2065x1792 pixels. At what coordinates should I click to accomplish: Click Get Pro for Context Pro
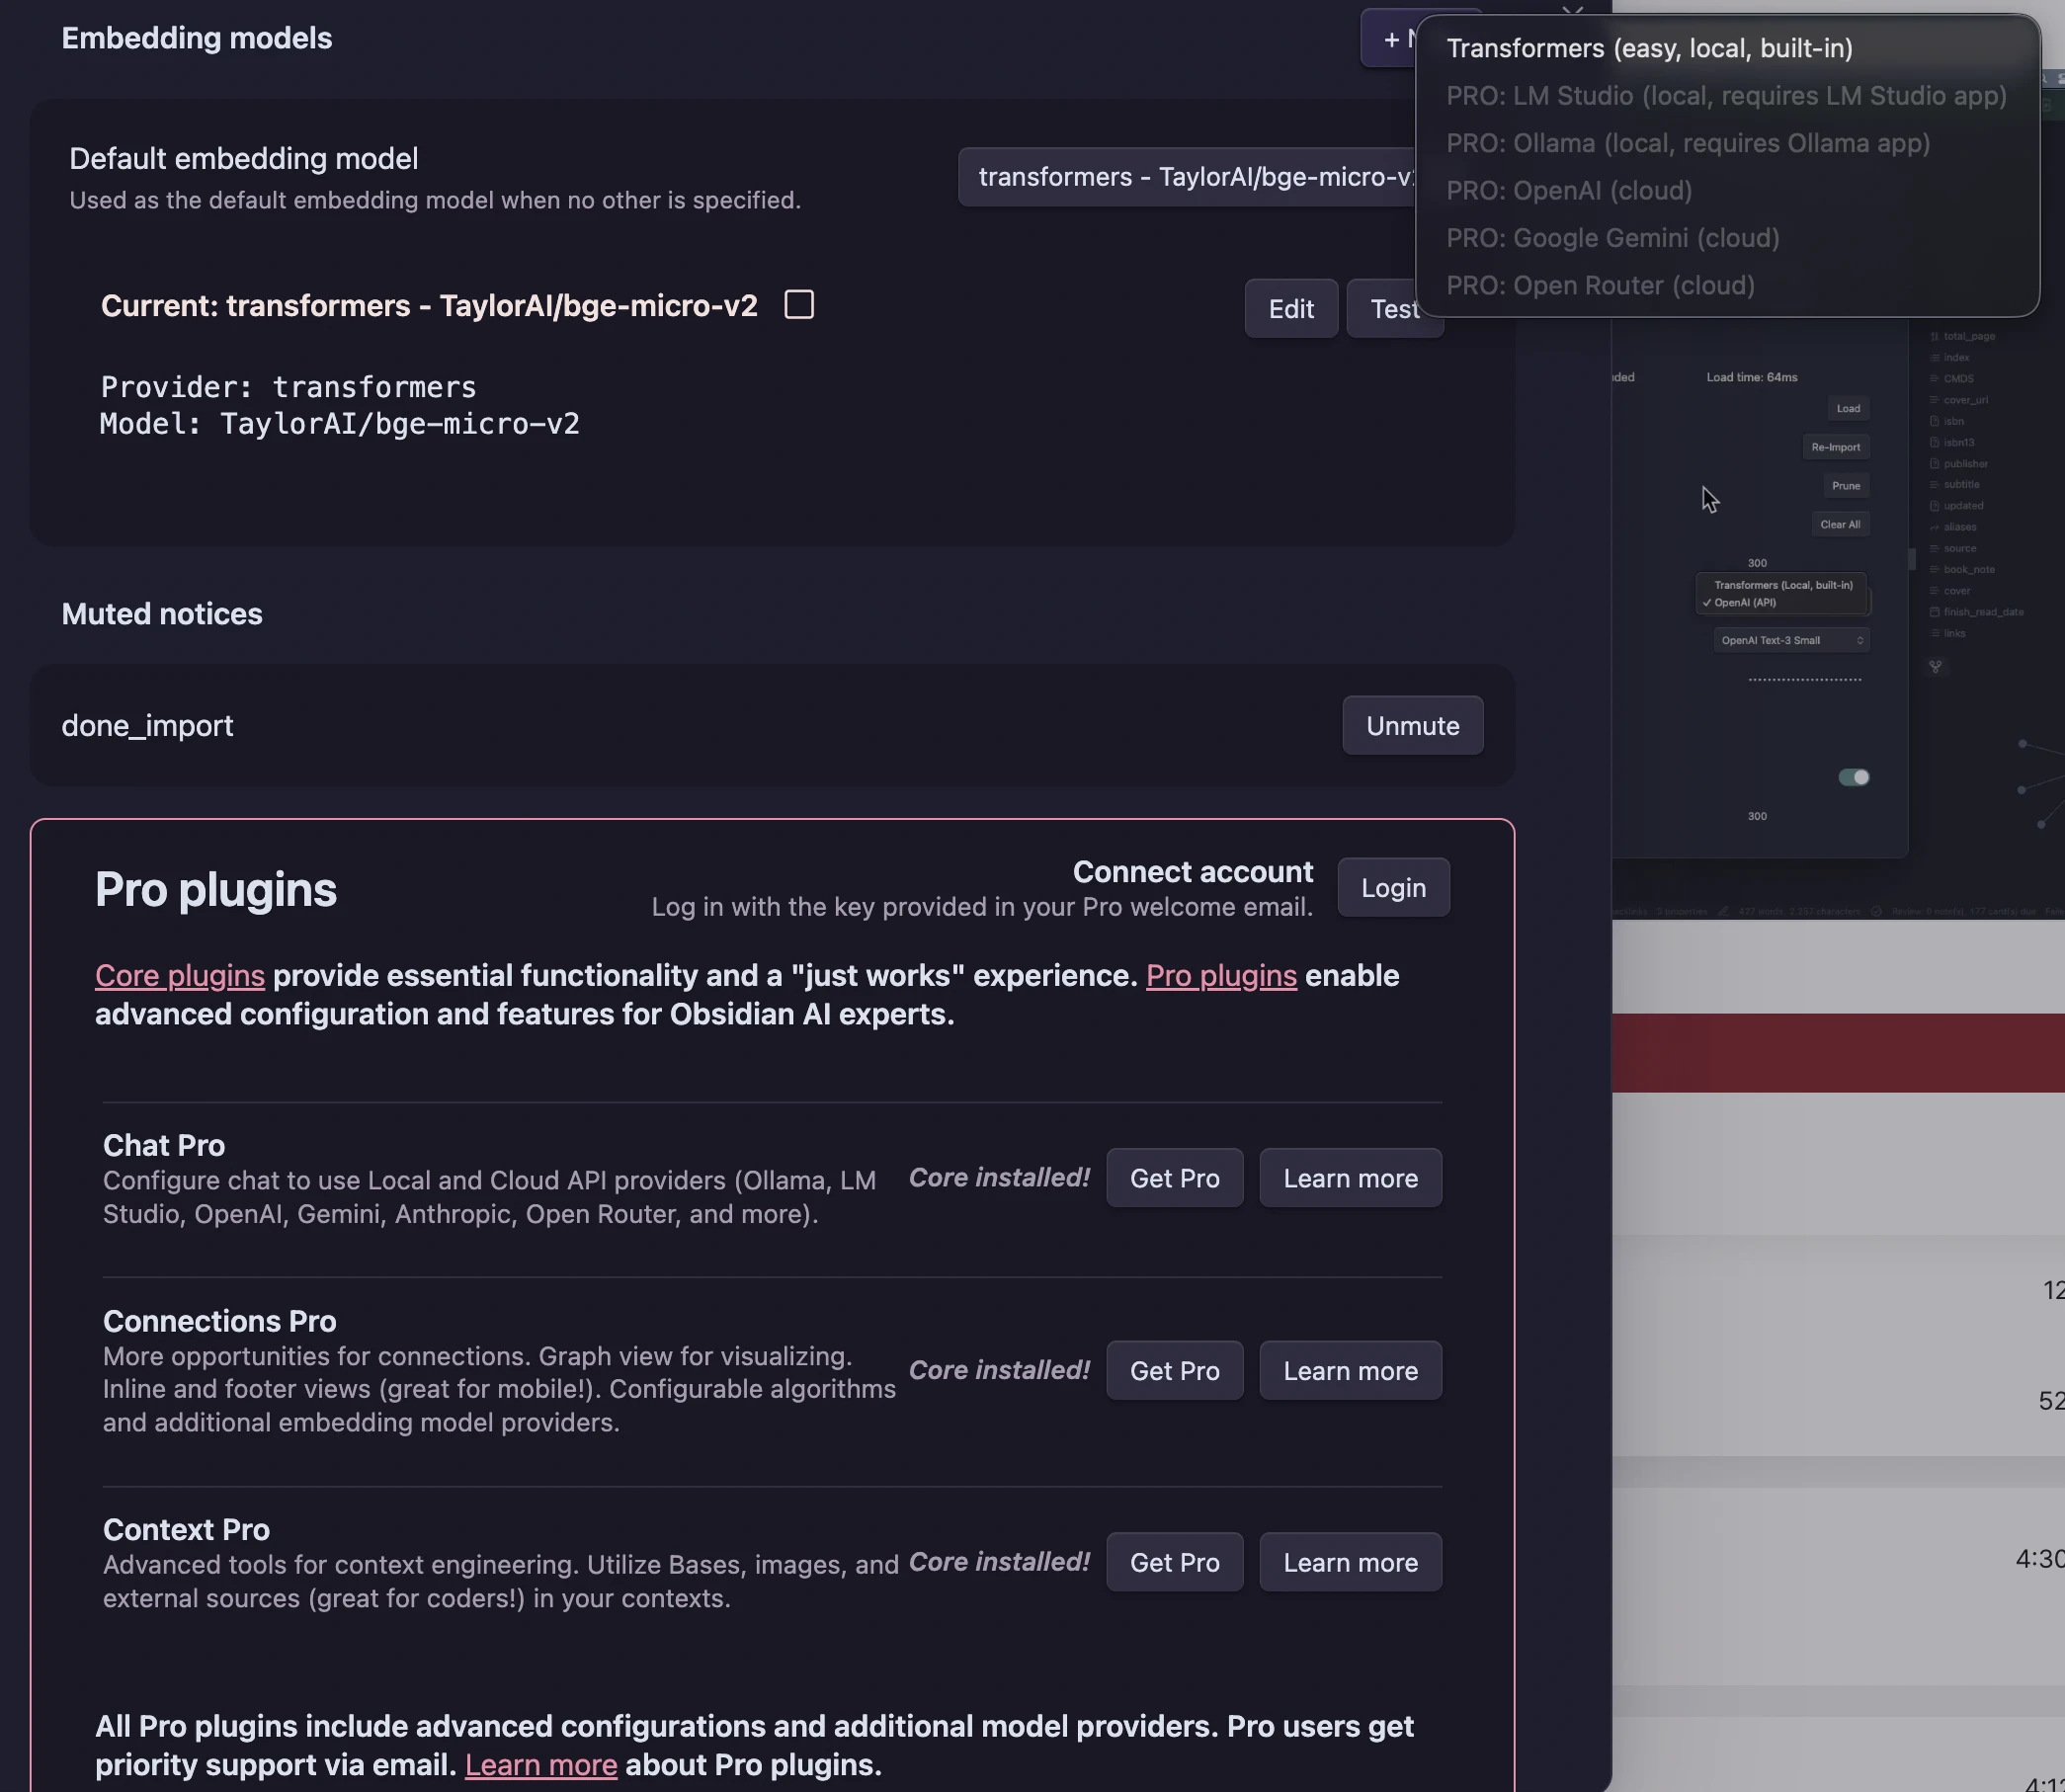tap(1174, 1562)
